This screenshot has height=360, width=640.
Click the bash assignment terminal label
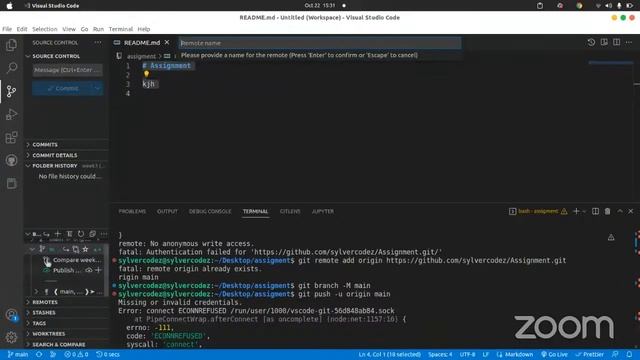point(538,211)
